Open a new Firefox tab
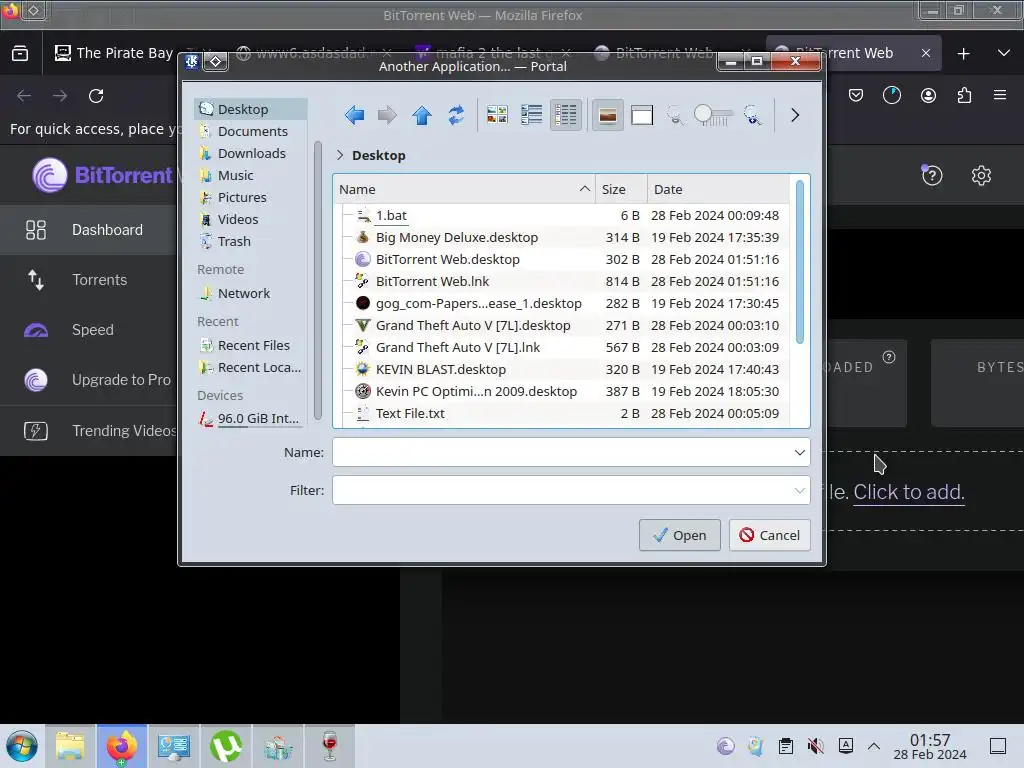The image size is (1024, 768). [x=963, y=54]
